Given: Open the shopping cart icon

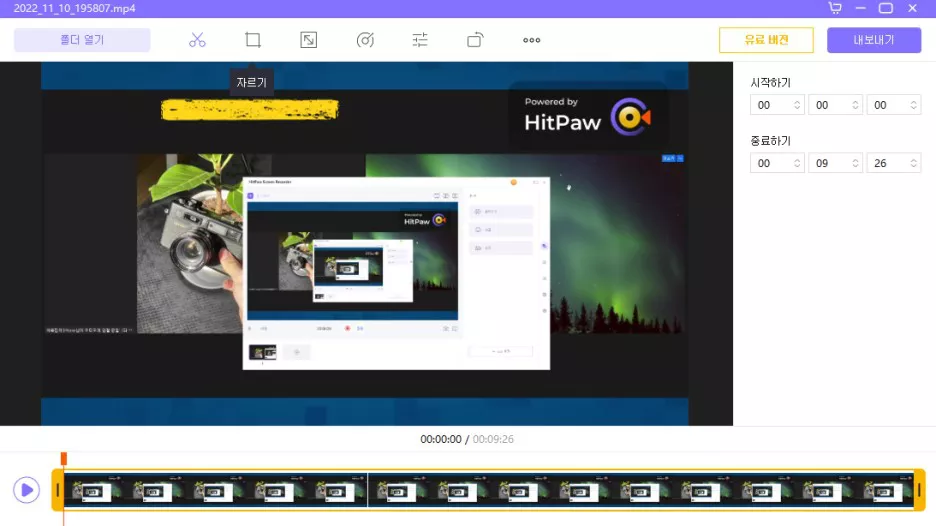Looking at the screenshot, I should 835,8.
